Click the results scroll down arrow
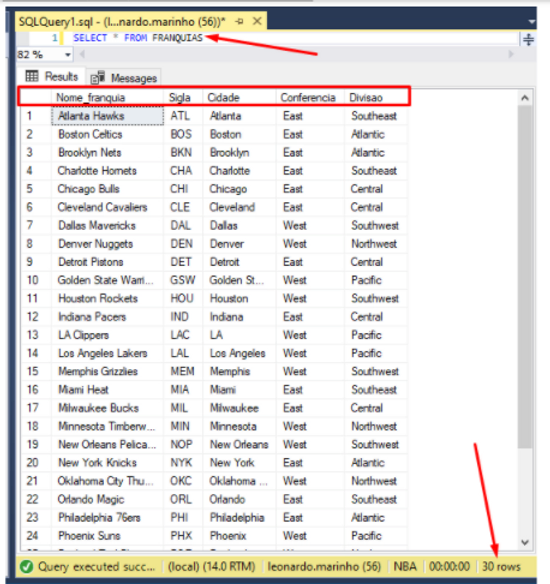The image size is (550, 584). tap(525, 542)
